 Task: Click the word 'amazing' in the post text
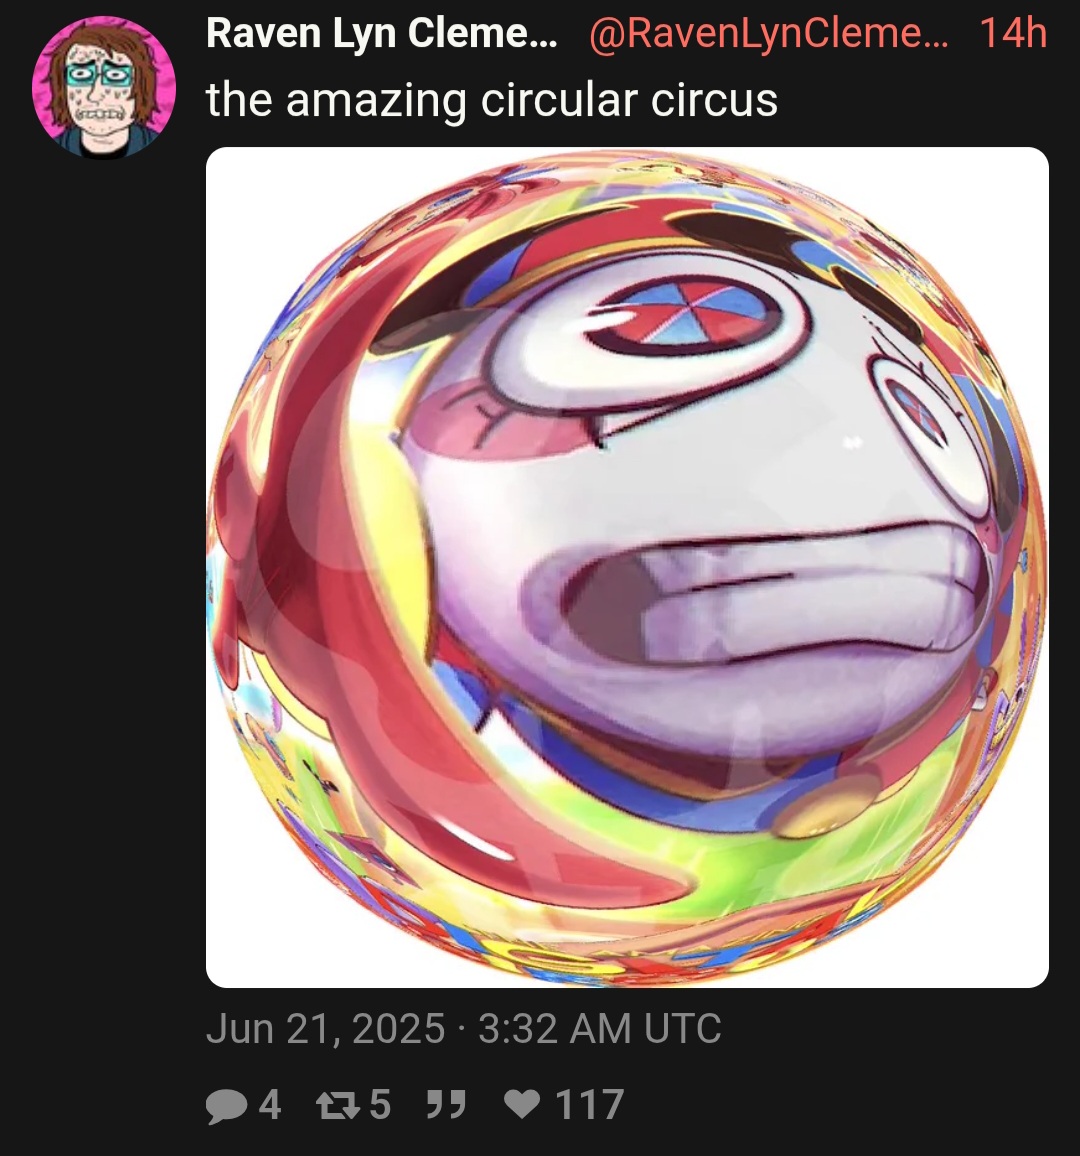point(376,101)
